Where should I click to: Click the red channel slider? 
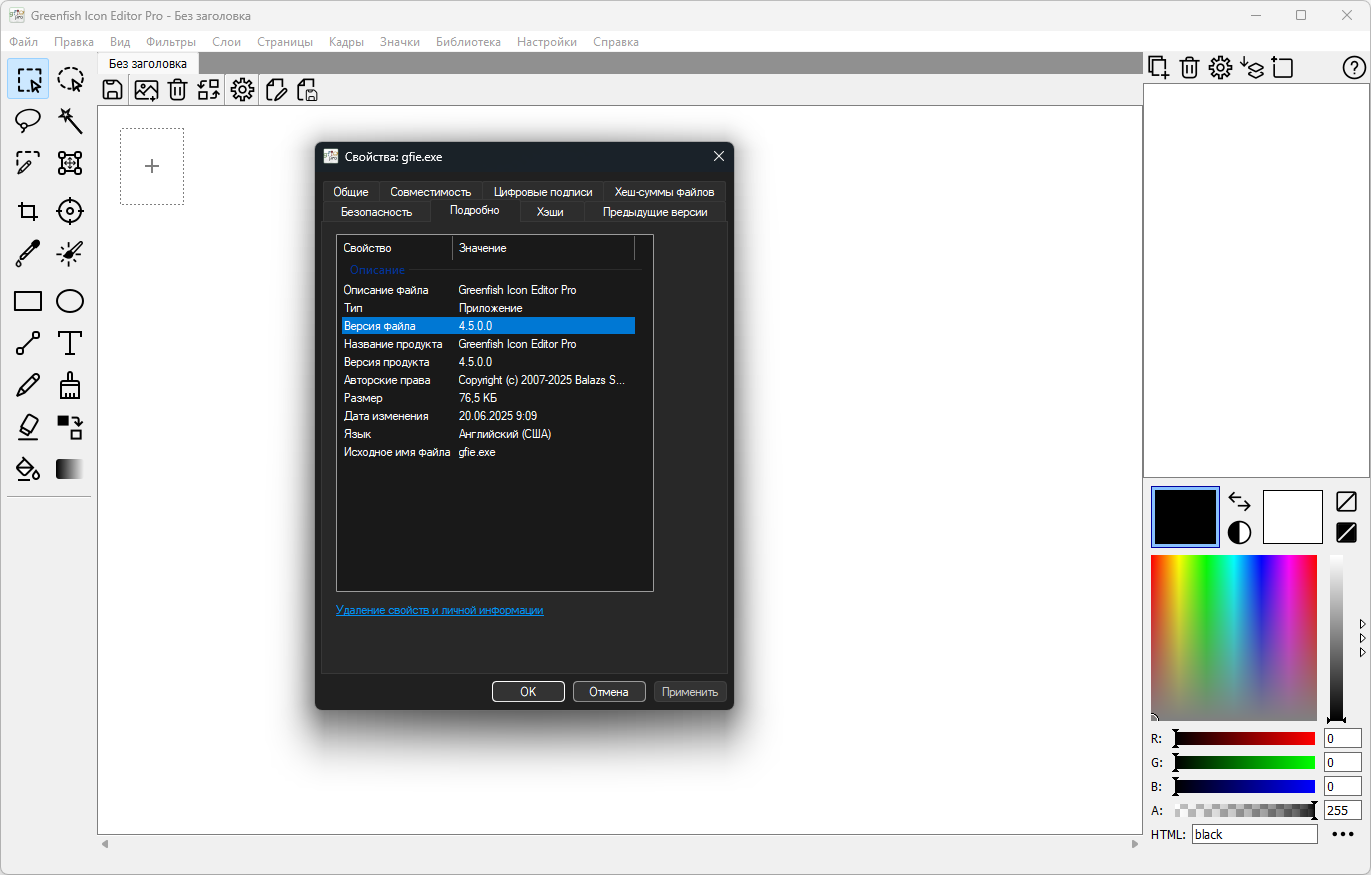click(1245, 739)
